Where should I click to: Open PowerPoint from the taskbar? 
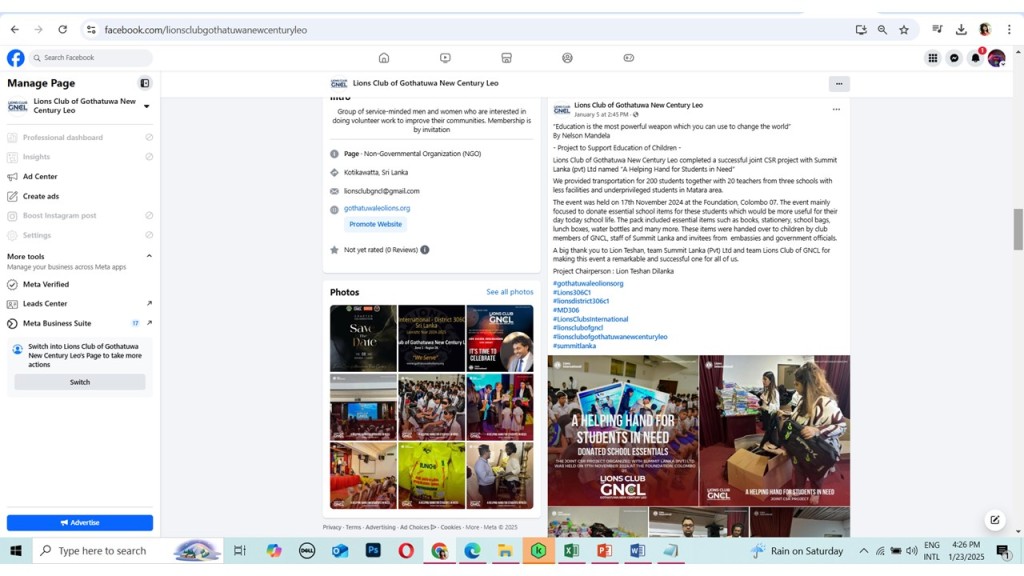pos(604,551)
